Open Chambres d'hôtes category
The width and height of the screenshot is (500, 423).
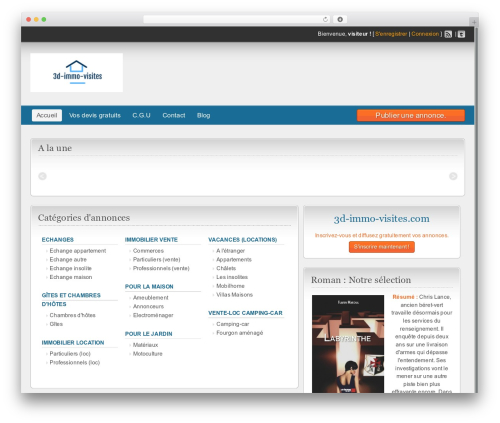(x=72, y=315)
